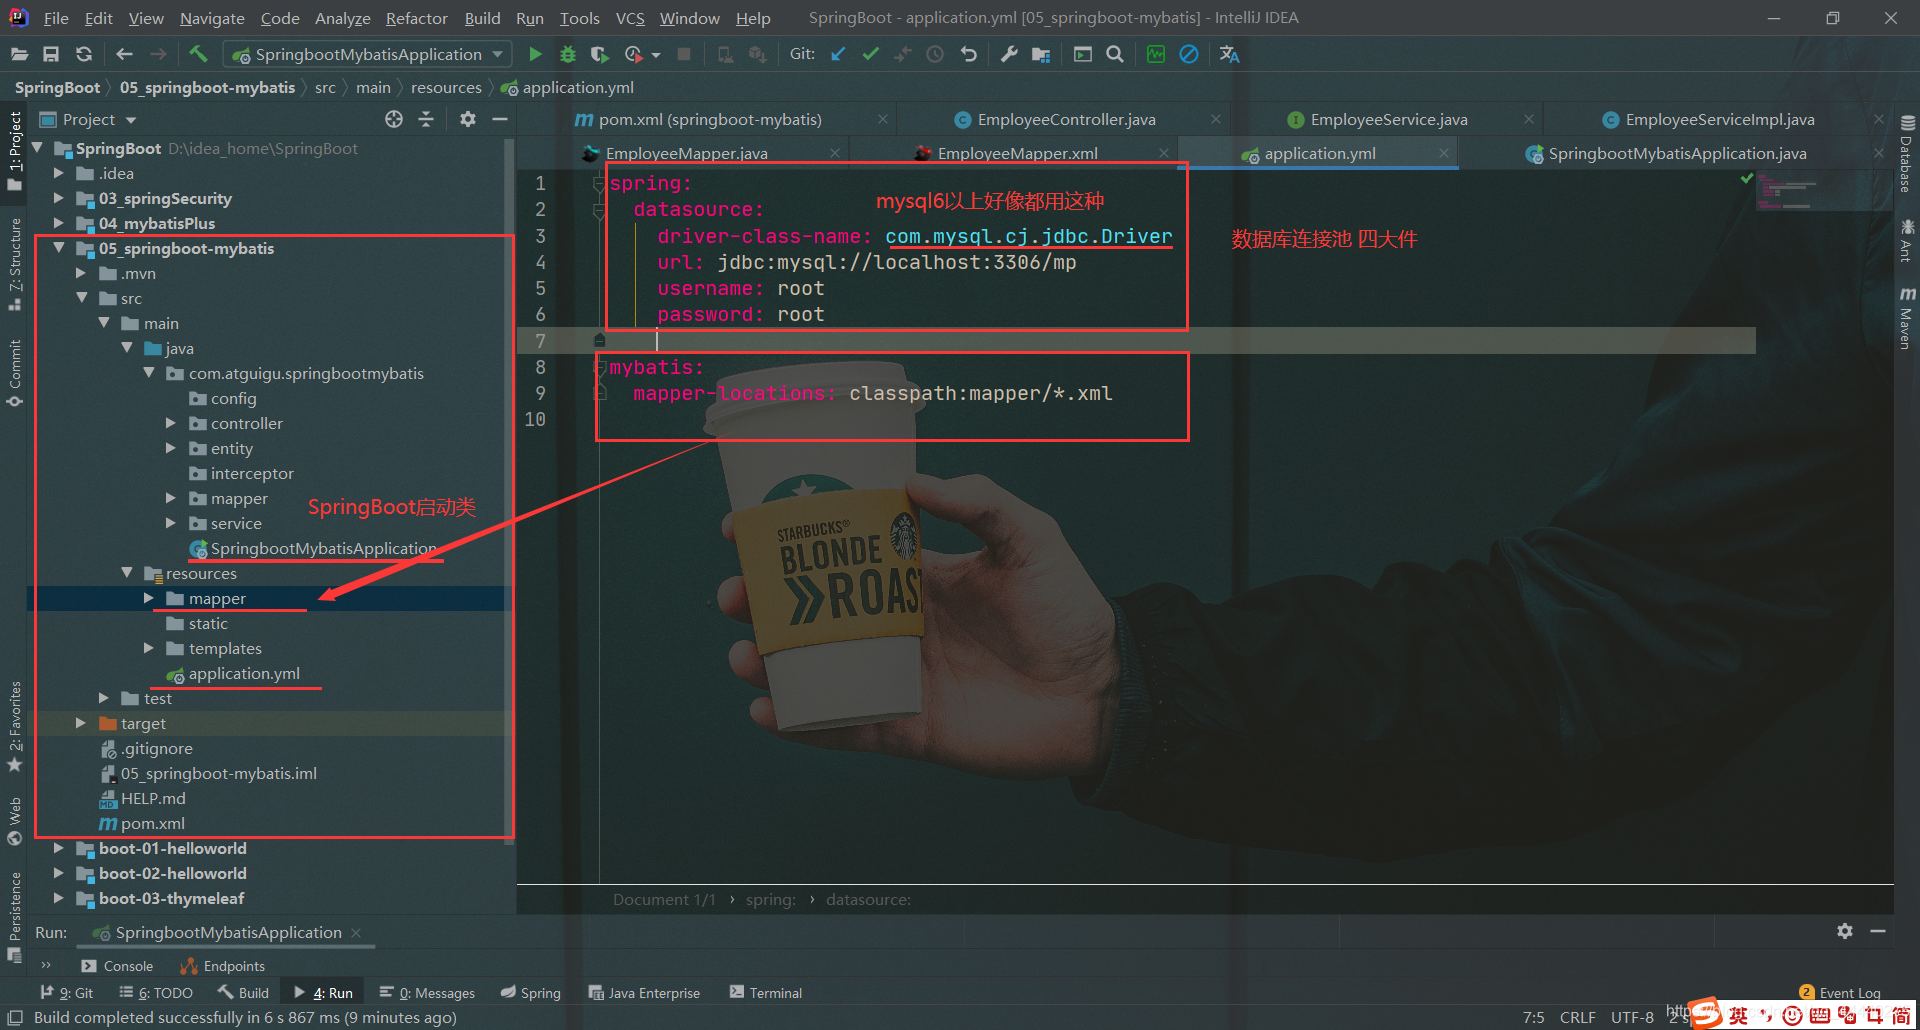Click the com.mysql.cj.jdbc.Driver class reference
Viewport: 1920px width, 1030px height.
(1028, 236)
